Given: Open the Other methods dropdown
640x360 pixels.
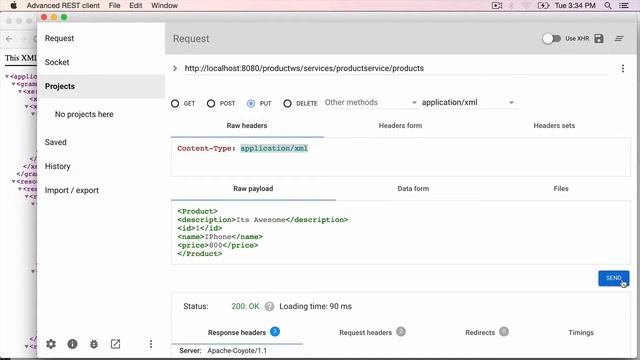Looking at the screenshot, I should coord(371,102).
